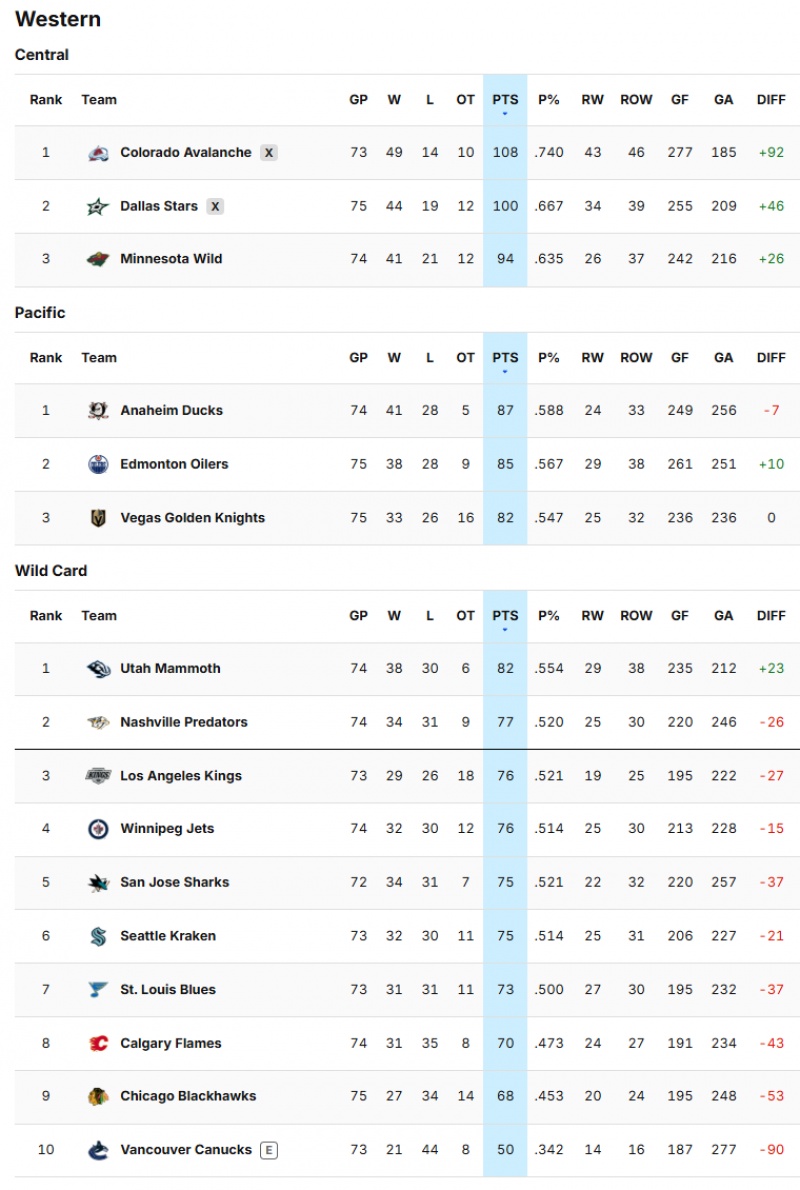
Task: Click the Colorado Avalanche team logo
Action: coord(98,153)
